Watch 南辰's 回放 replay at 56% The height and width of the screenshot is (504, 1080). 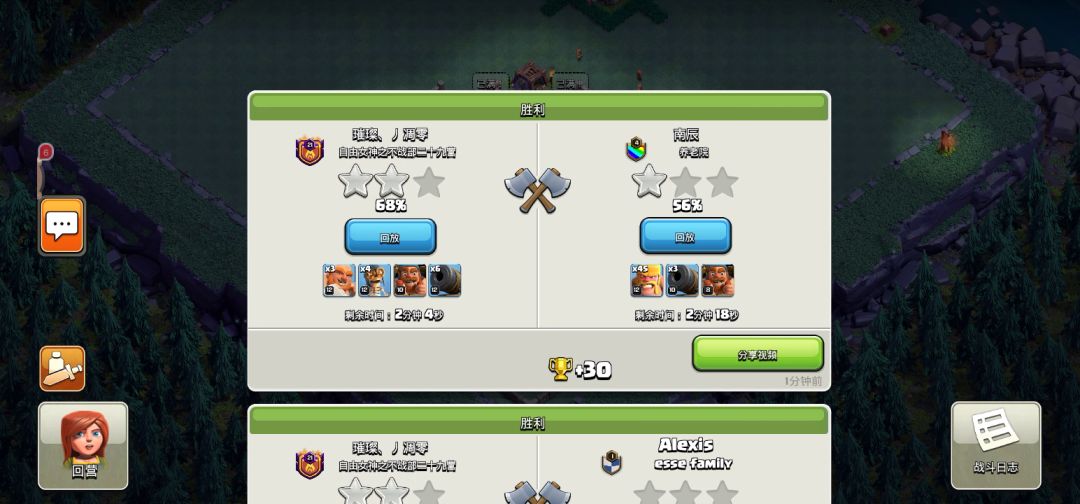685,237
